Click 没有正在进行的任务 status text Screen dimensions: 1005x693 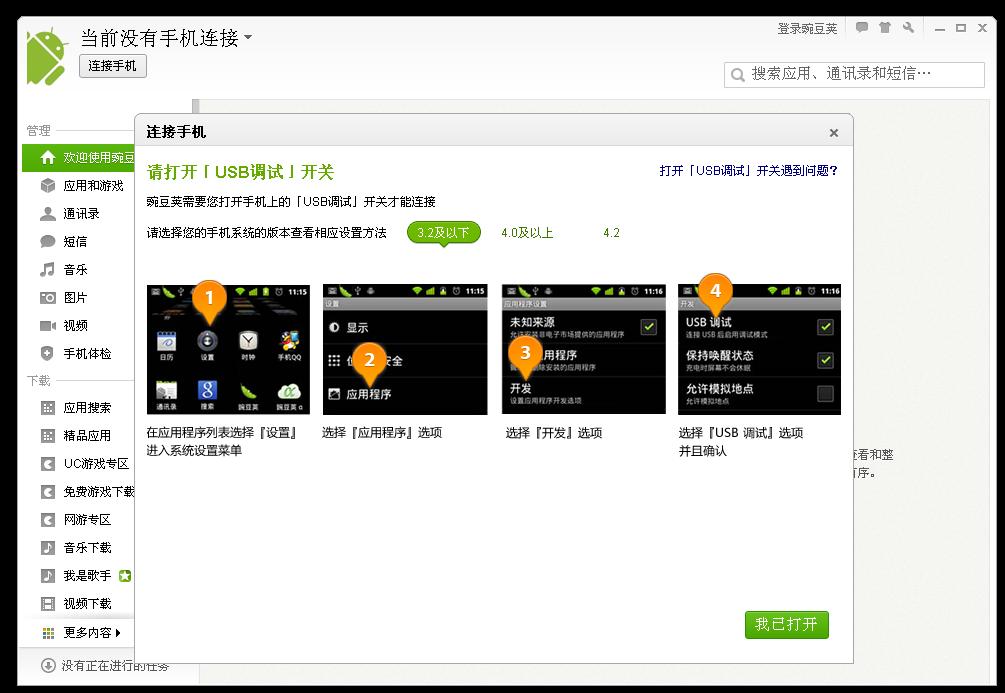[115, 666]
